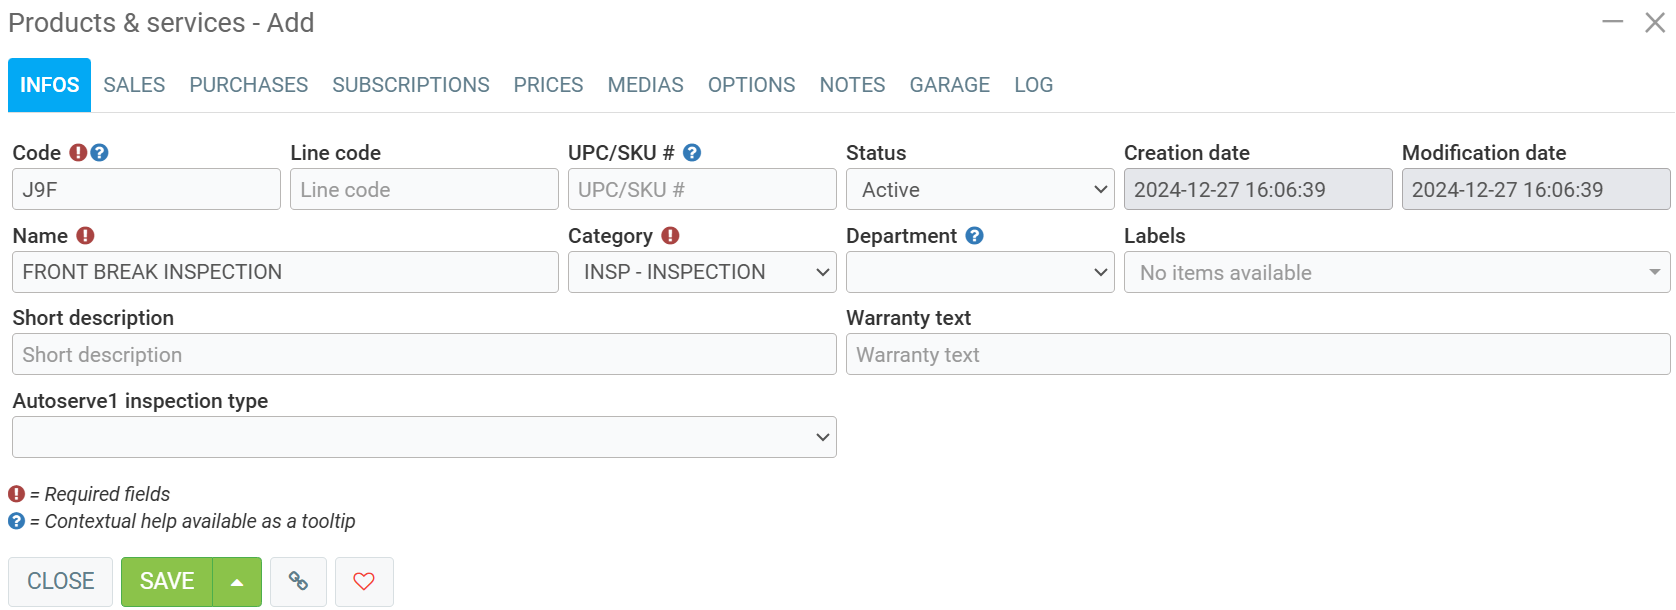1676x610 pixels.
Task: Add to favorites with heart icon
Action: [364, 581]
